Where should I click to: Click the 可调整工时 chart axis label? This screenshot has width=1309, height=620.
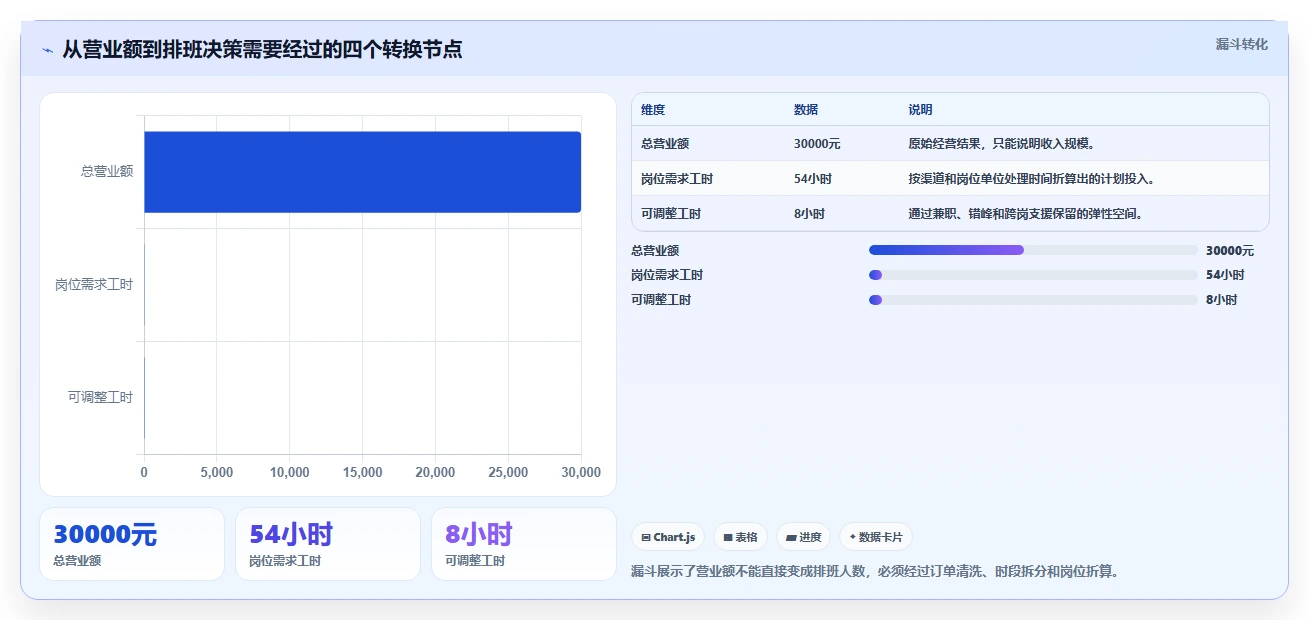[100, 398]
